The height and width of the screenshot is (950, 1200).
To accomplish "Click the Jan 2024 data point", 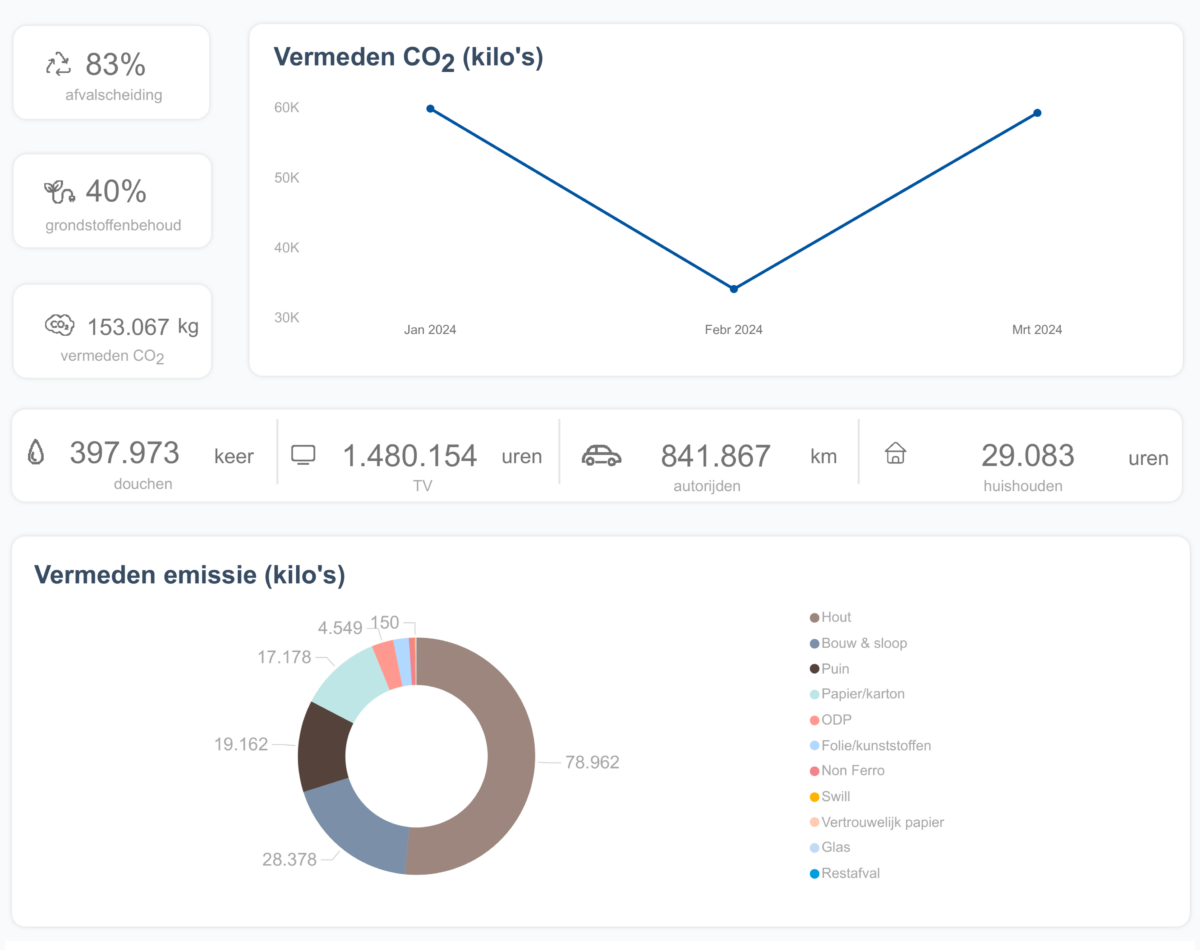I will tap(430, 108).
